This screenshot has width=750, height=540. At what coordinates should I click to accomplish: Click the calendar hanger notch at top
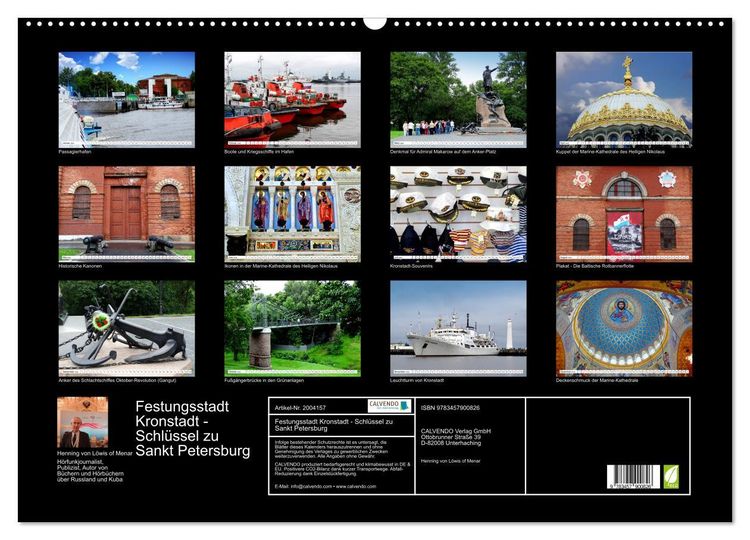(375, 23)
